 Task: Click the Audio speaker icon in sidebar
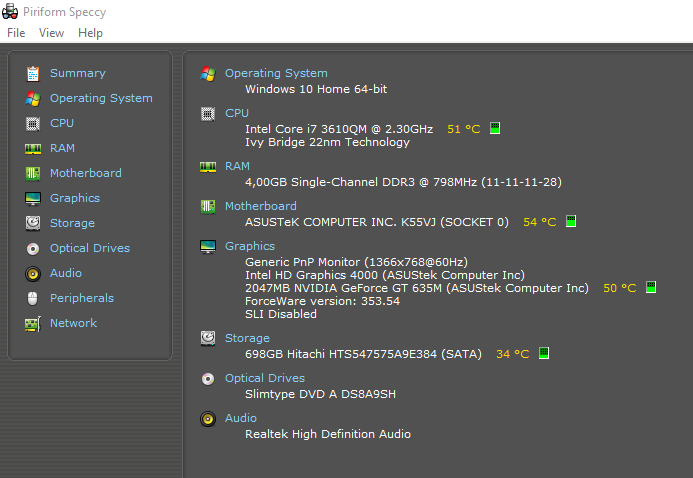click(33, 273)
